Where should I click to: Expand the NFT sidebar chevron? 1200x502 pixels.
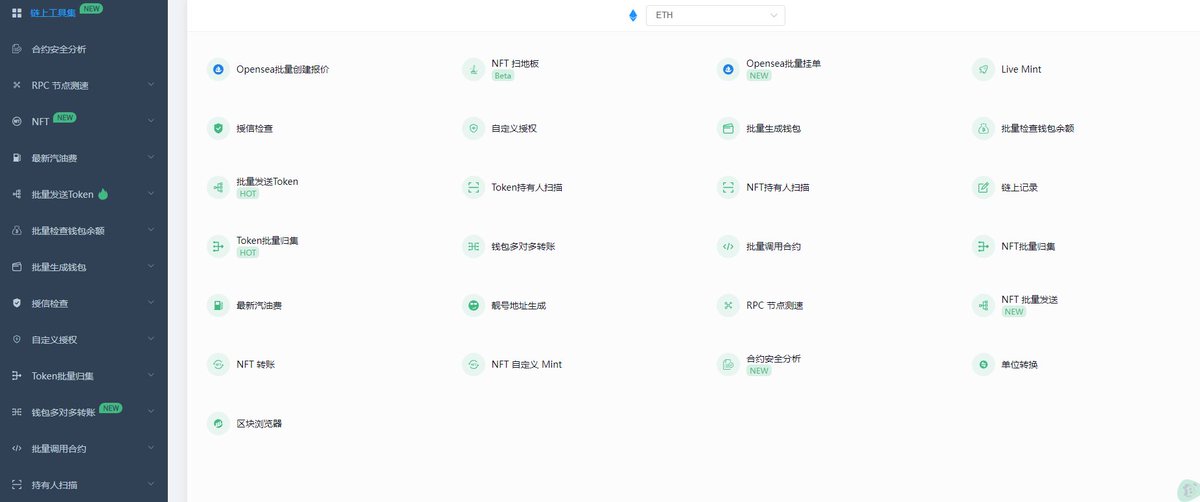click(151, 121)
